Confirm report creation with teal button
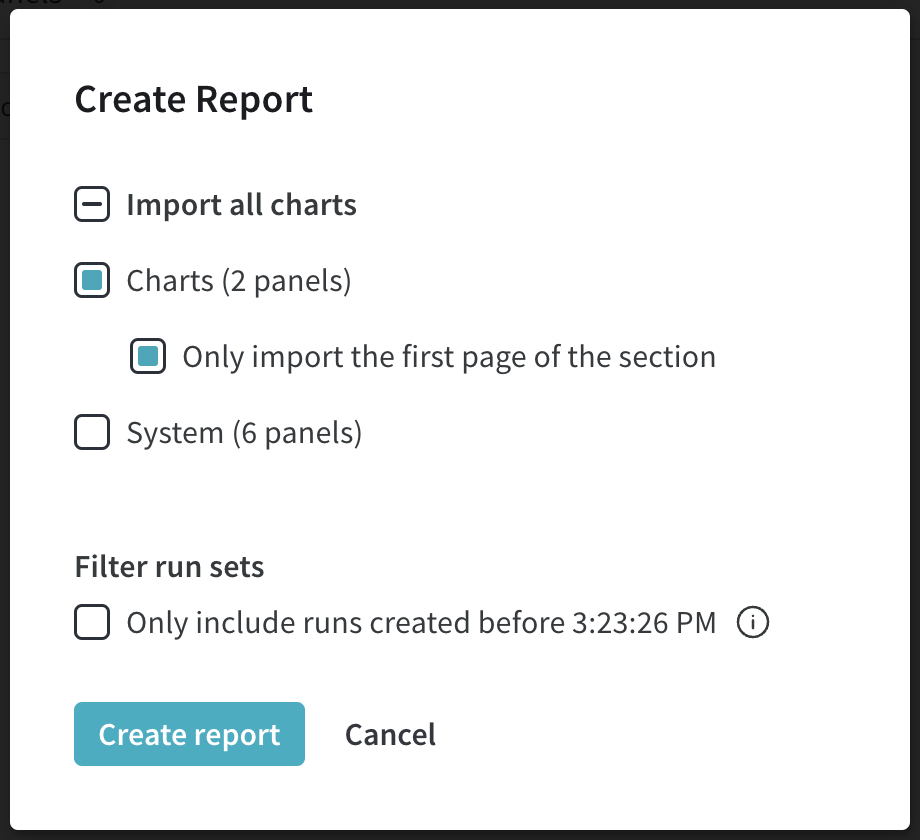The height and width of the screenshot is (840, 920). pyautogui.click(x=189, y=734)
